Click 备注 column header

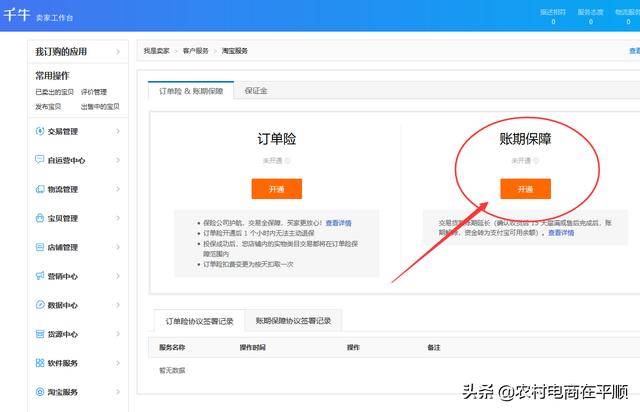pos(434,347)
